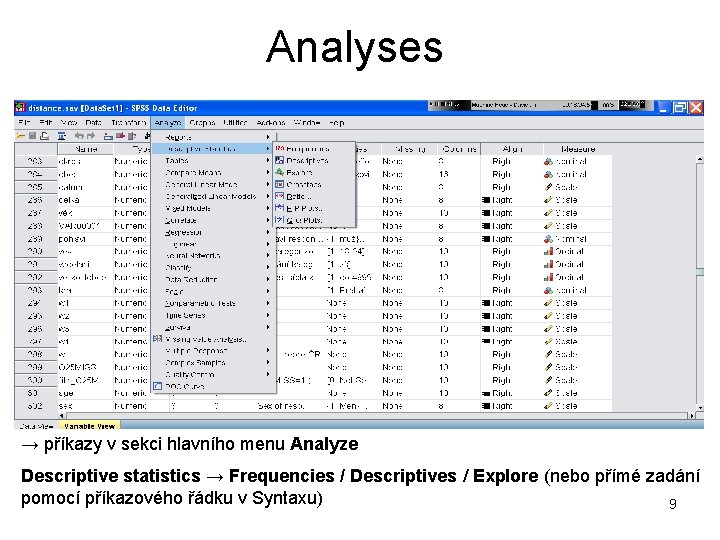Choose Complex Samples in Analyze menu
The width and height of the screenshot is (720, 540).
[x=213, y=362]
